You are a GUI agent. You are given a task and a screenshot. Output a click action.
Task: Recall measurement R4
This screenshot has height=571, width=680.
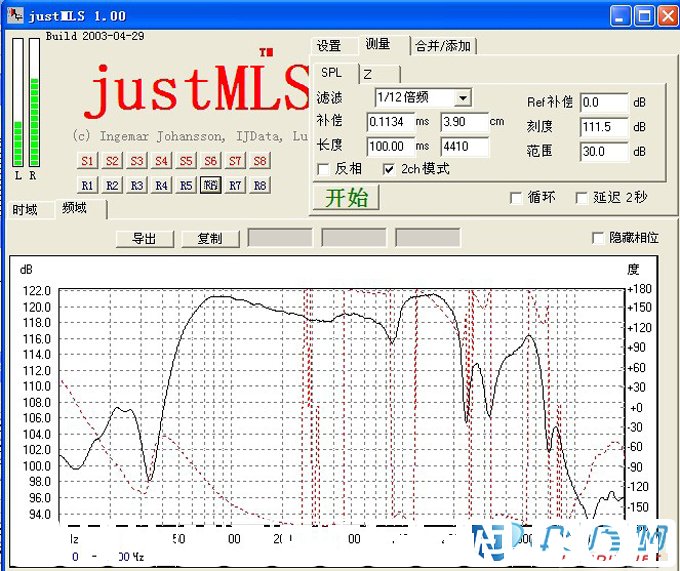coord(161,186)
